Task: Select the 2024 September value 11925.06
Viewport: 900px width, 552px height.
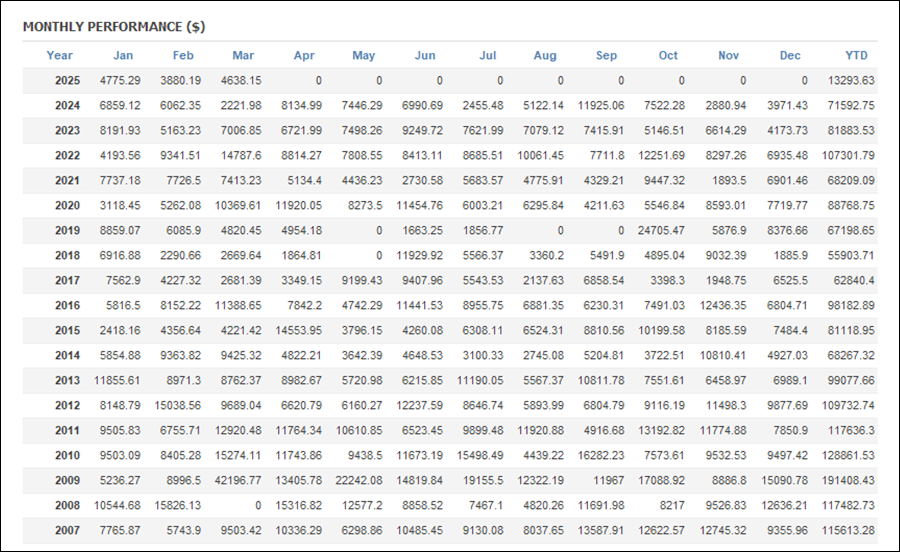Action: 600,106
